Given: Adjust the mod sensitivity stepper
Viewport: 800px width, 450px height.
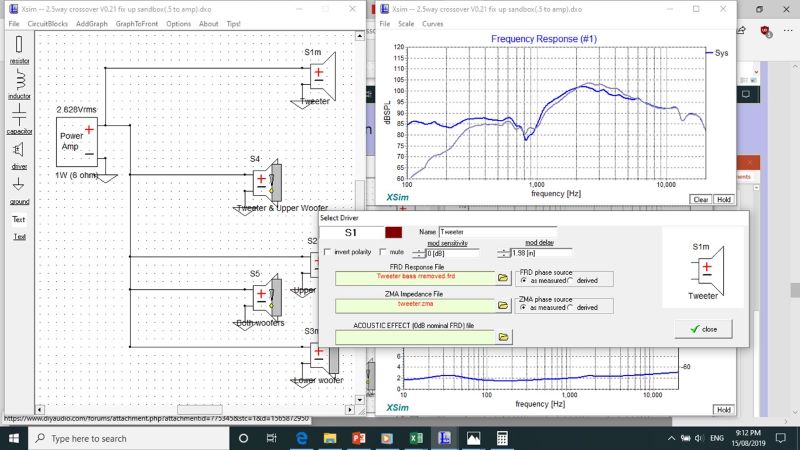Looking at the screenshot, I should 419,253.
